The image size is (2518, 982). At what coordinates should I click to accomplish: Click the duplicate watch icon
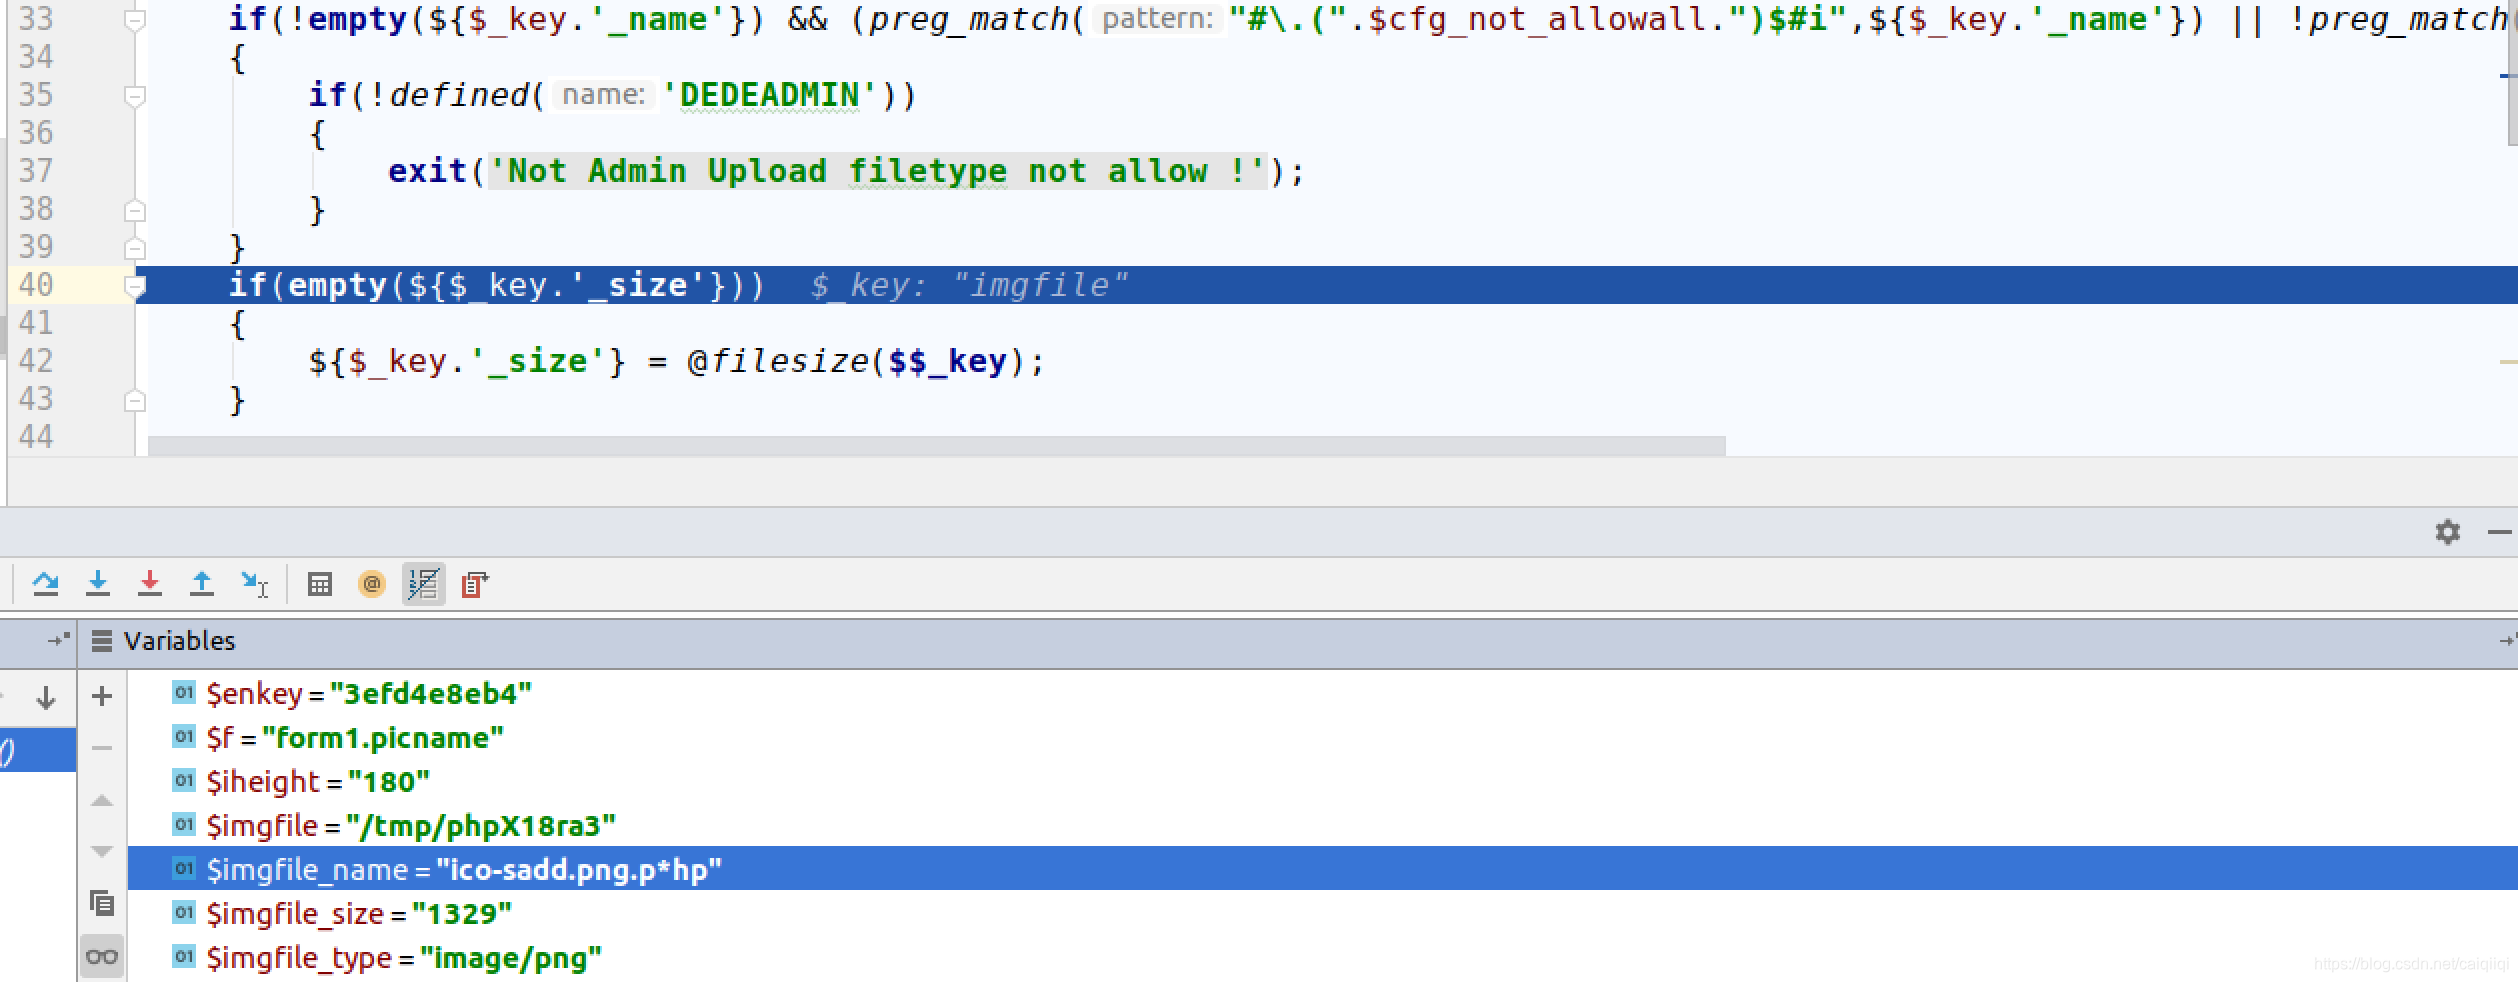(x=102, y=904)
